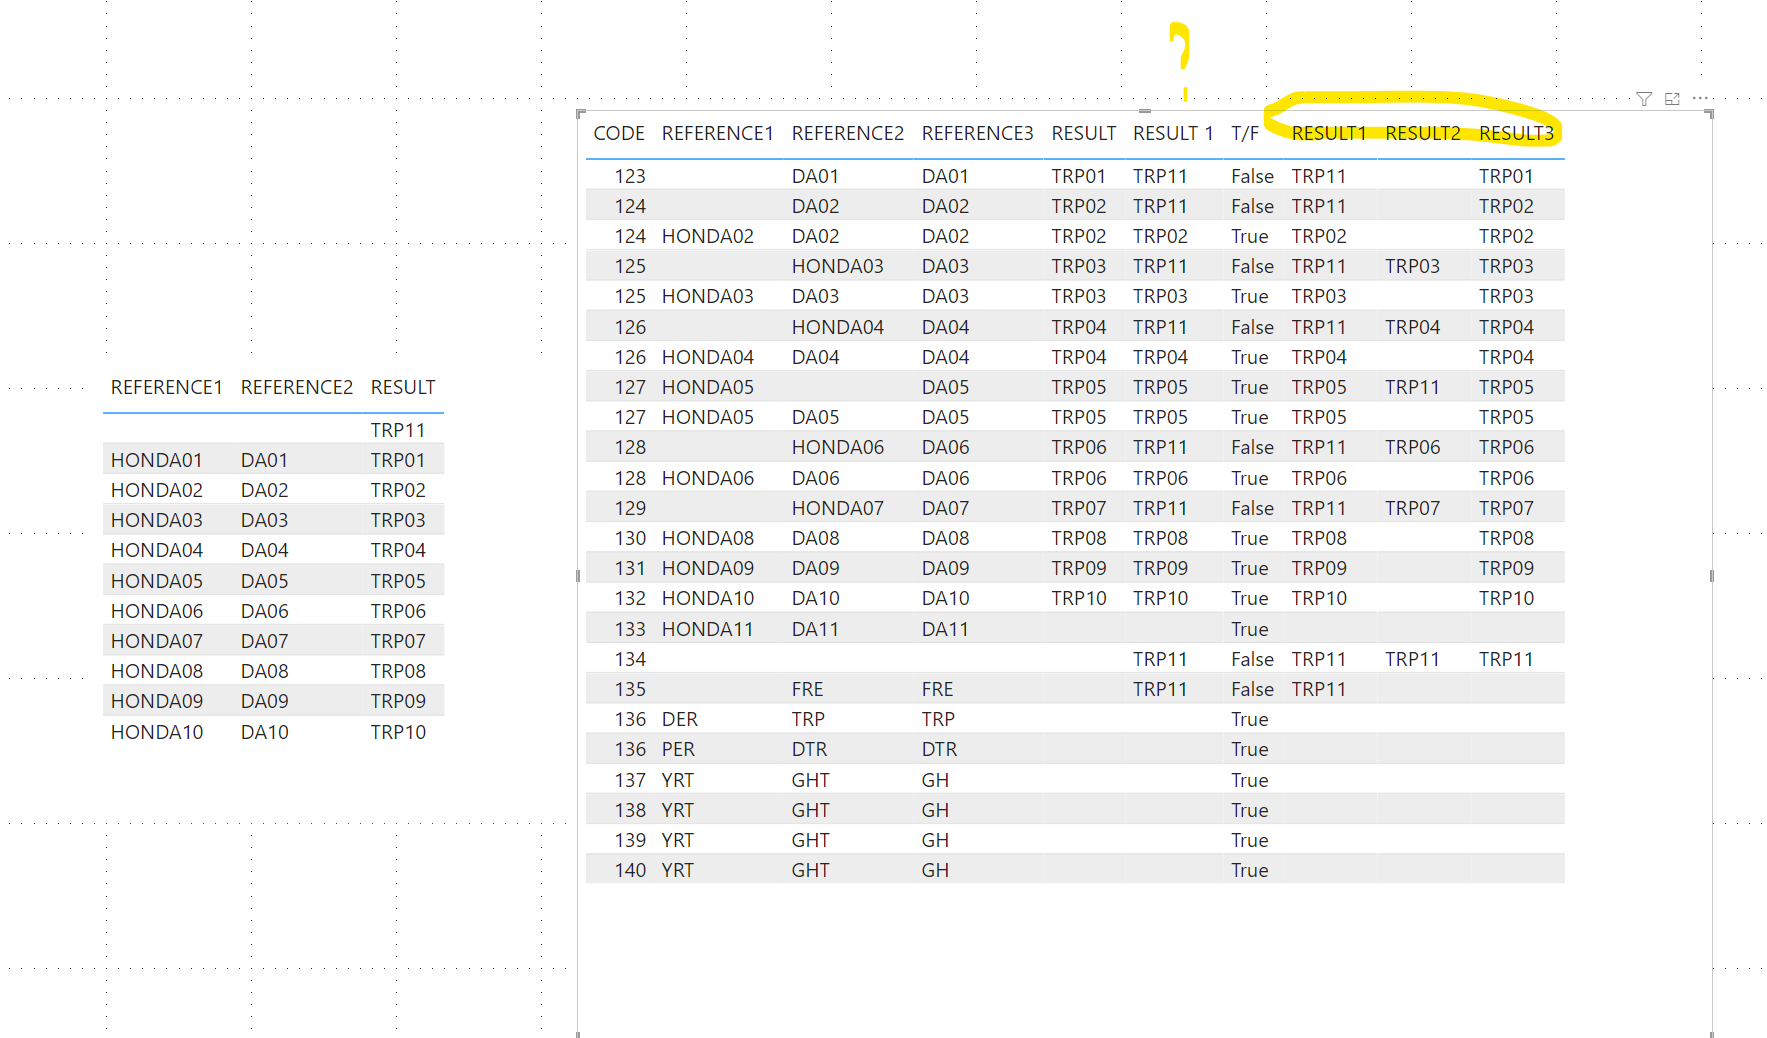Click the RESULT3 column header

pyautogui.click(x=1516, y=134)
